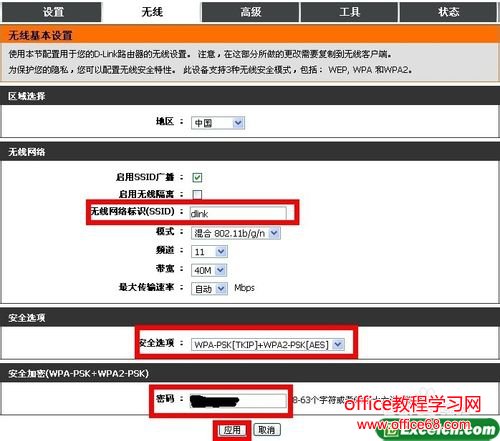Open the 安全选项 WPA-PSK dropdown
Viewport: 500px width, 441px height.
pos(268,344)
